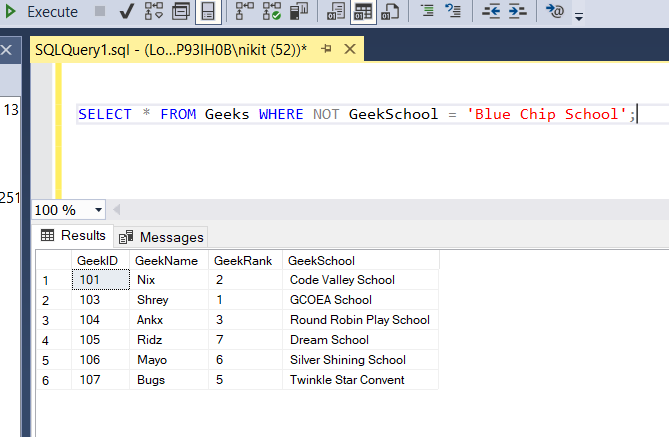Comment out the selected lines
The width and height of the screenshot is (669, 437).
pos(427,11)
